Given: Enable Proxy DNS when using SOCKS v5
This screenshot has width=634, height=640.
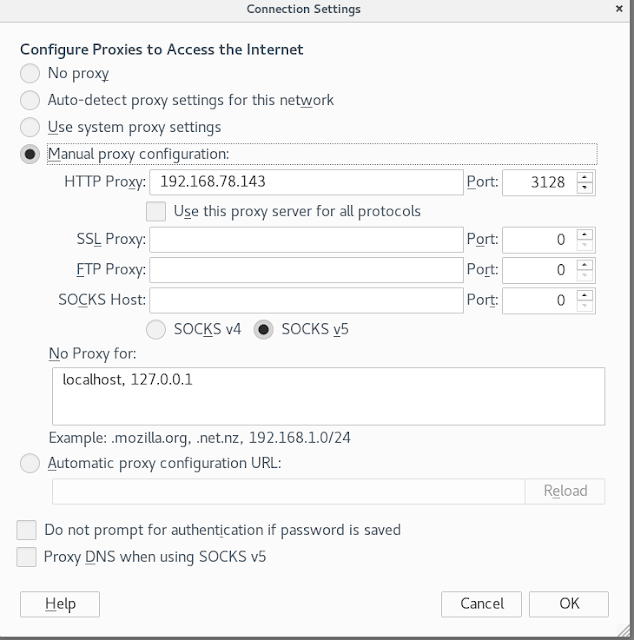Looking at the screenshot, I should pyautogui.click(x=27, y=557).
